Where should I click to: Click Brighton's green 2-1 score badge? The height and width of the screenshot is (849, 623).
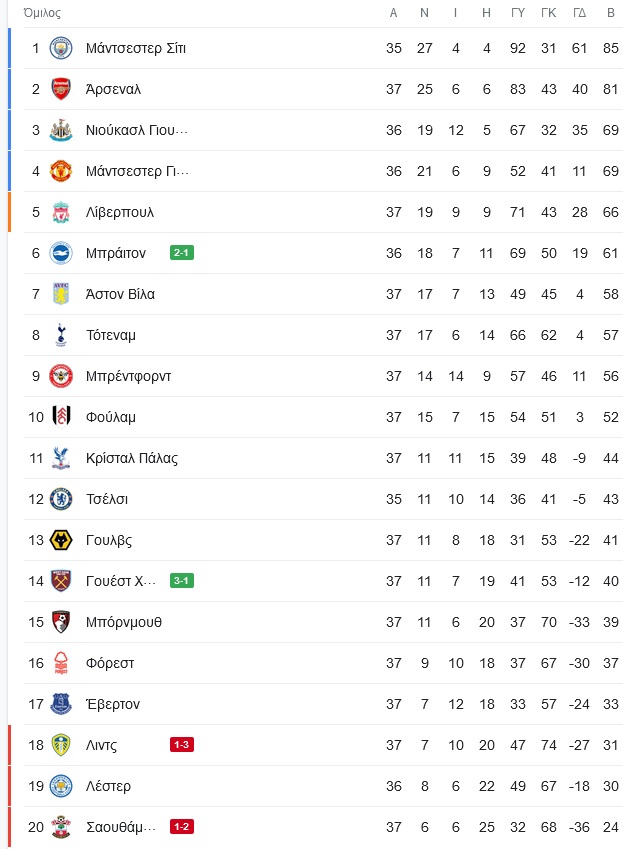pyautogui.click(x=182, y=253)
